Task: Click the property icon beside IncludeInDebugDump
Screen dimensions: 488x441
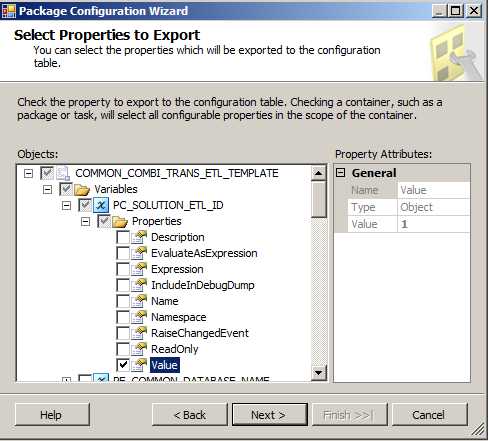Action: click(x=139, y=285)
